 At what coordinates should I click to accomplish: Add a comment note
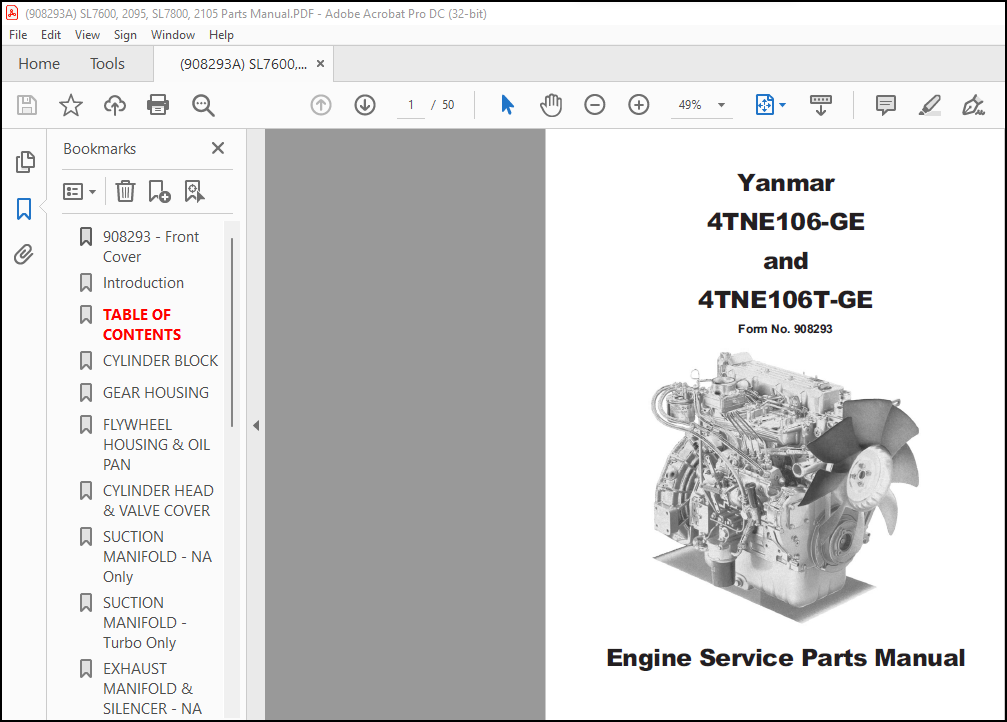[886, 105]
